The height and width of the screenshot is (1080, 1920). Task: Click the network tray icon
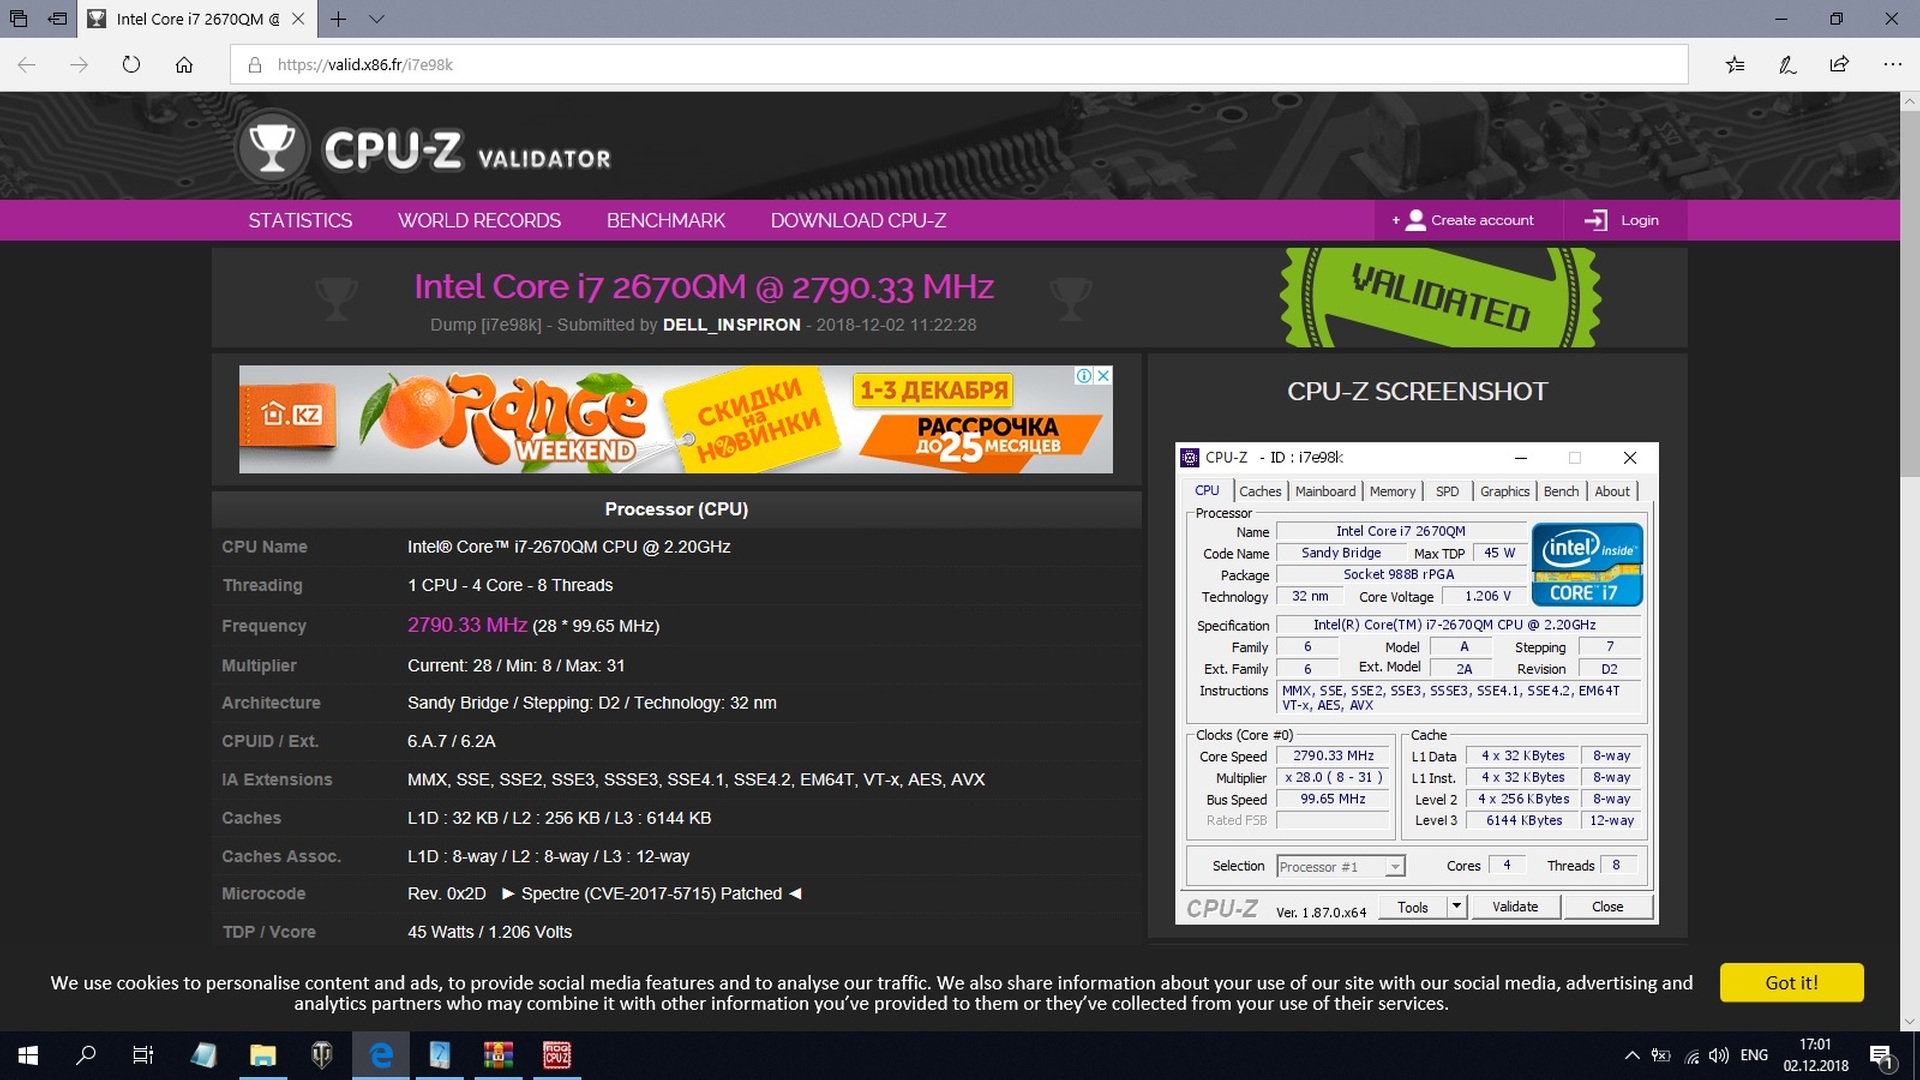1691,1056
